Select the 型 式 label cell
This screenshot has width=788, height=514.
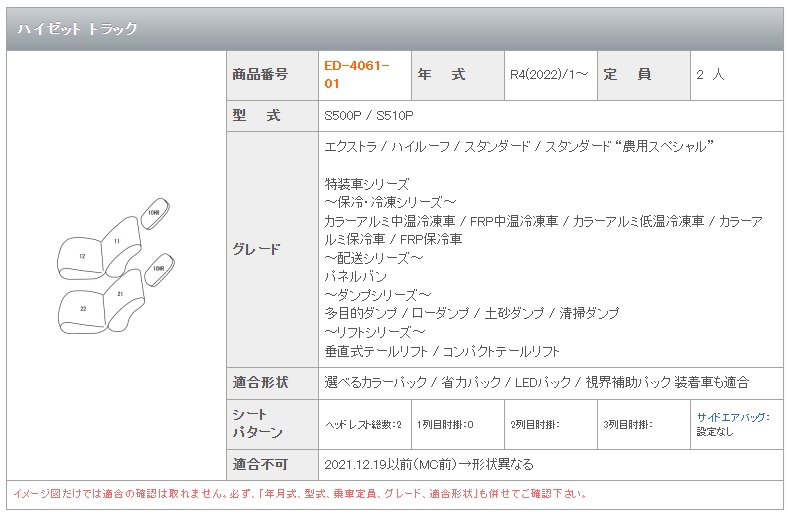pyautogui.click(x=272, y=116)
